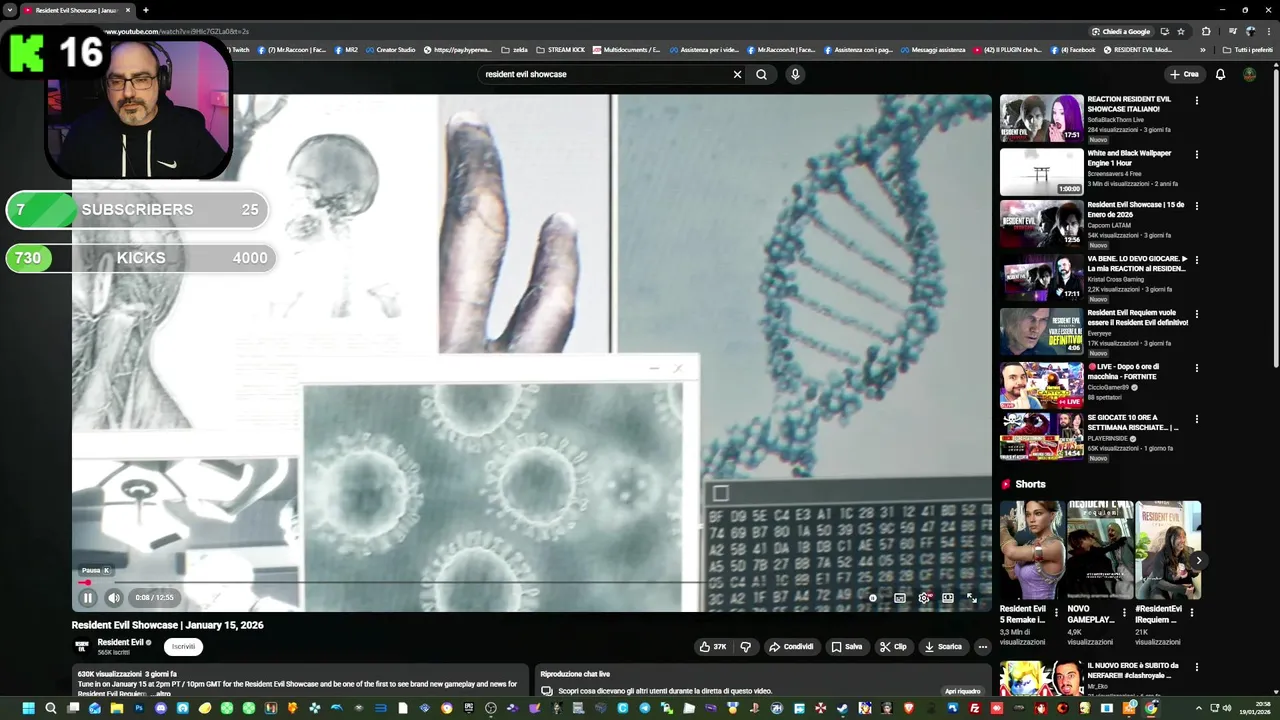Screen dimensions: 1280x720
Task: Clear the search text with X
Action: point(738,74)
